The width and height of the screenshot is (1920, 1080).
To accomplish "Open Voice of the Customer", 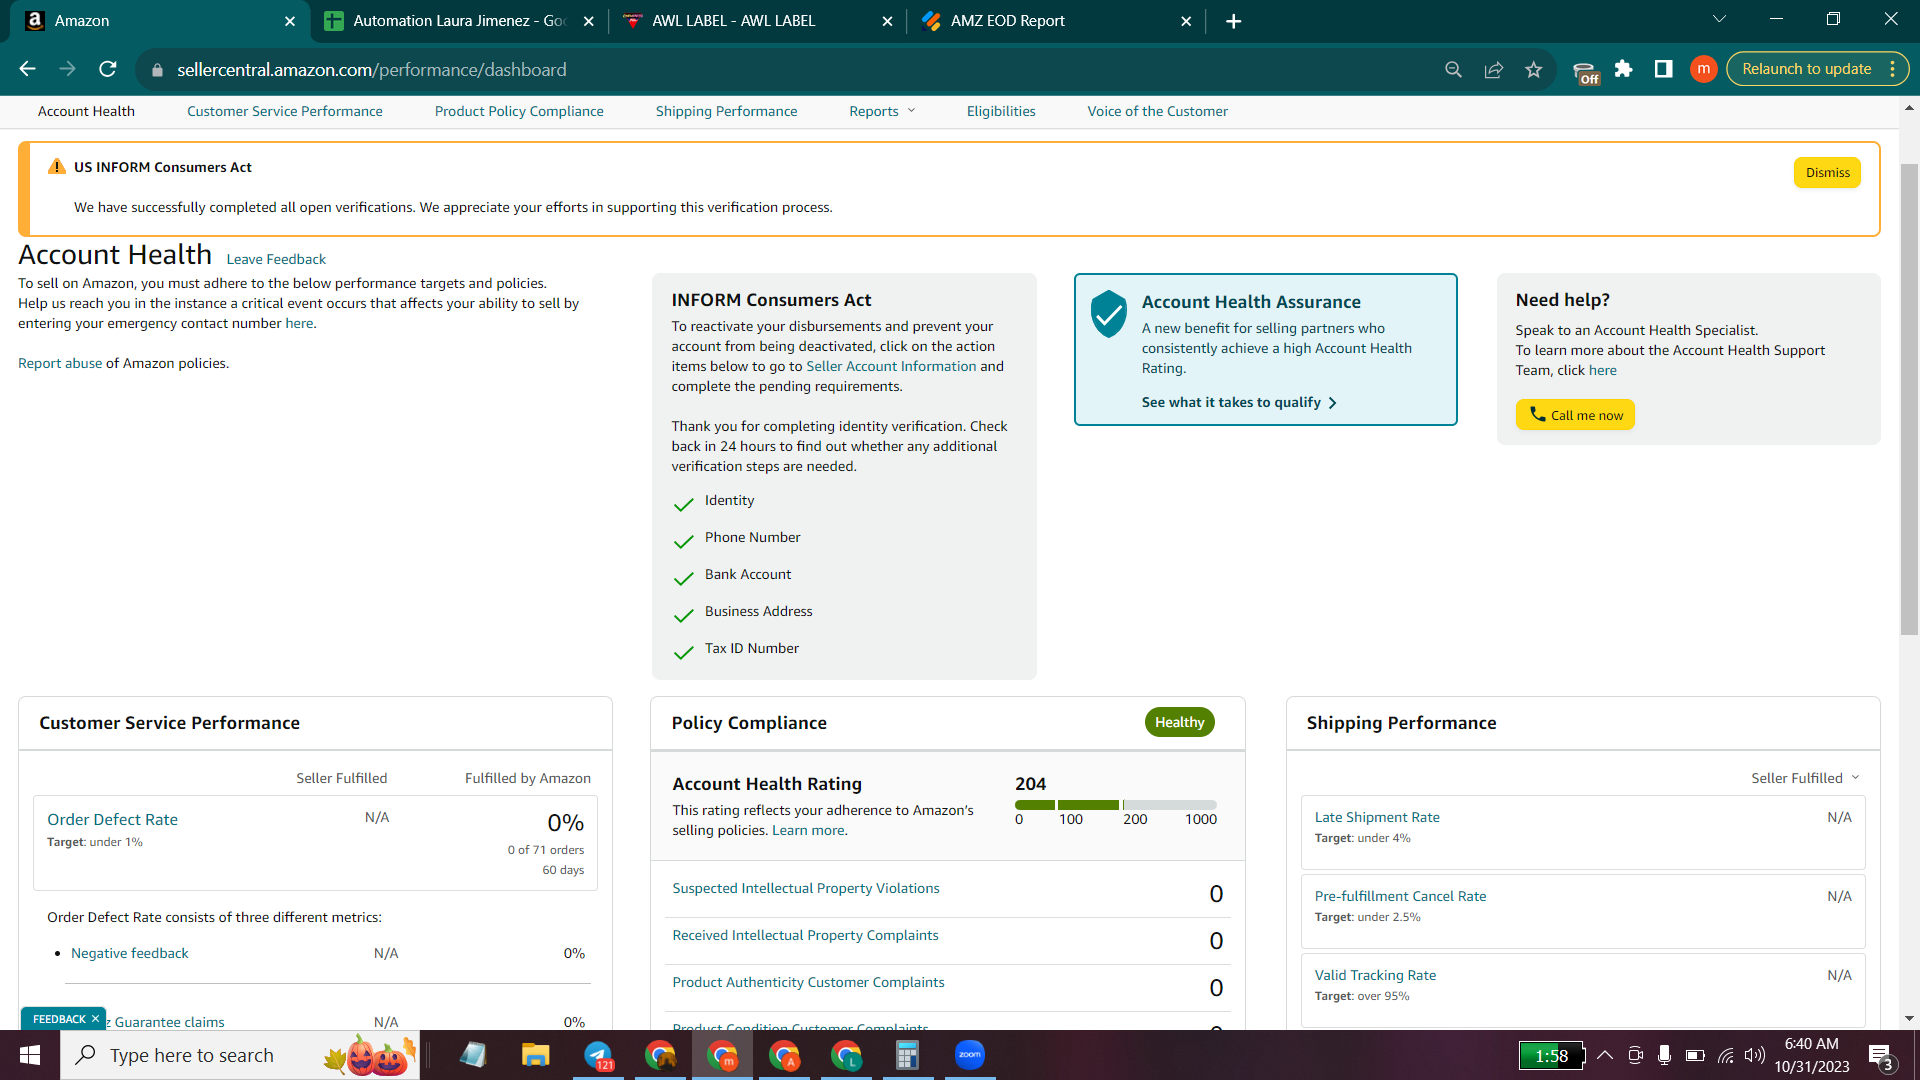I will pyautogui.click(x=1158, y=111).
